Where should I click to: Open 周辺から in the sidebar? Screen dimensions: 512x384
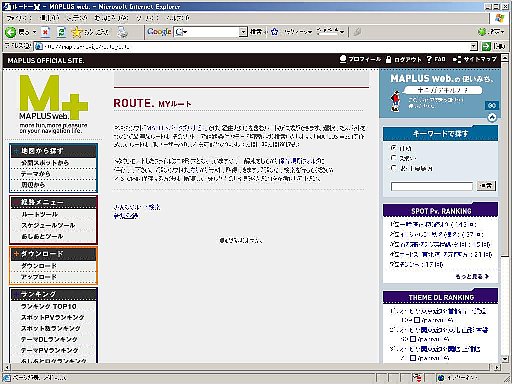pyautogui.click(x=33, y=185)
